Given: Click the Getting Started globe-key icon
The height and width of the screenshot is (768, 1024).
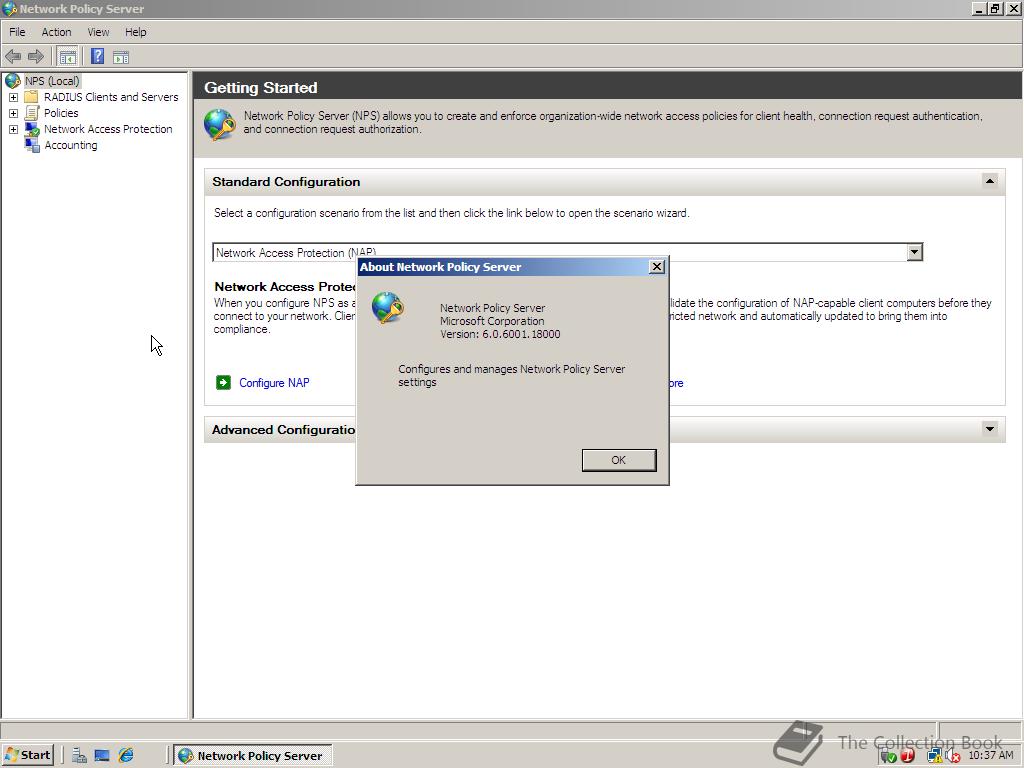Looking at the screenshot, I should (219, 124).
